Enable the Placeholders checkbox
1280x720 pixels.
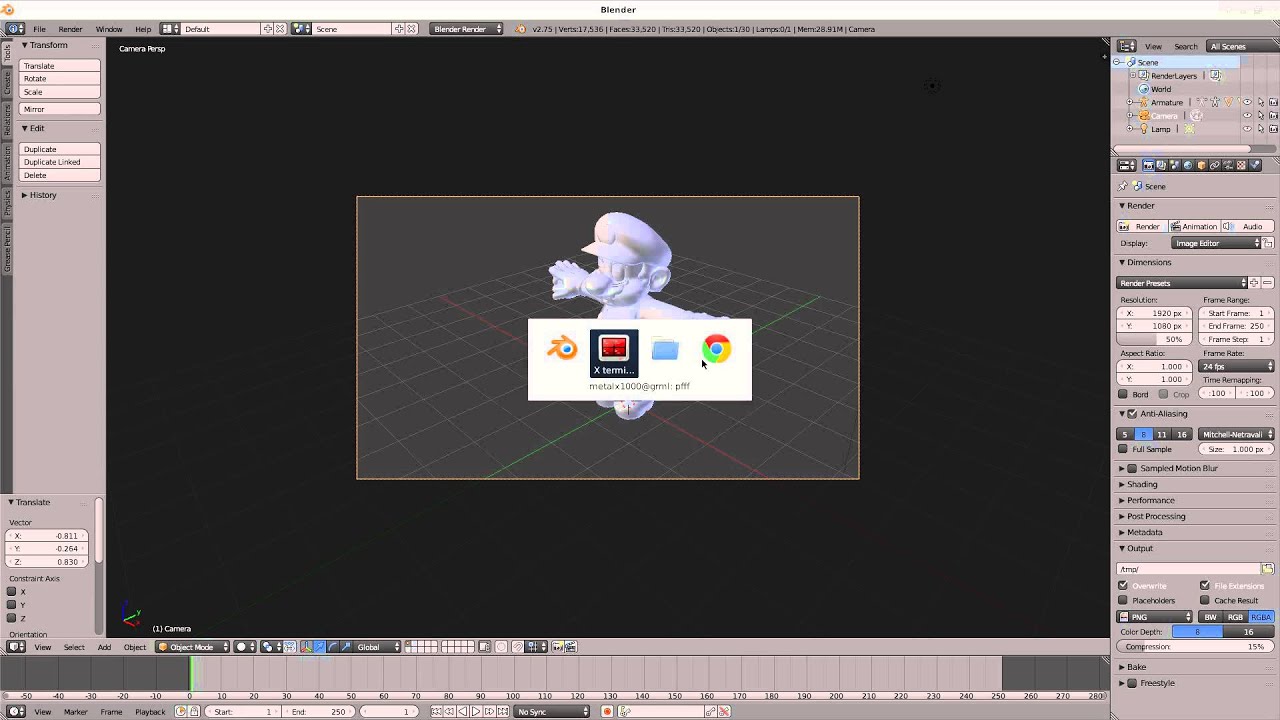(1123, 600)
